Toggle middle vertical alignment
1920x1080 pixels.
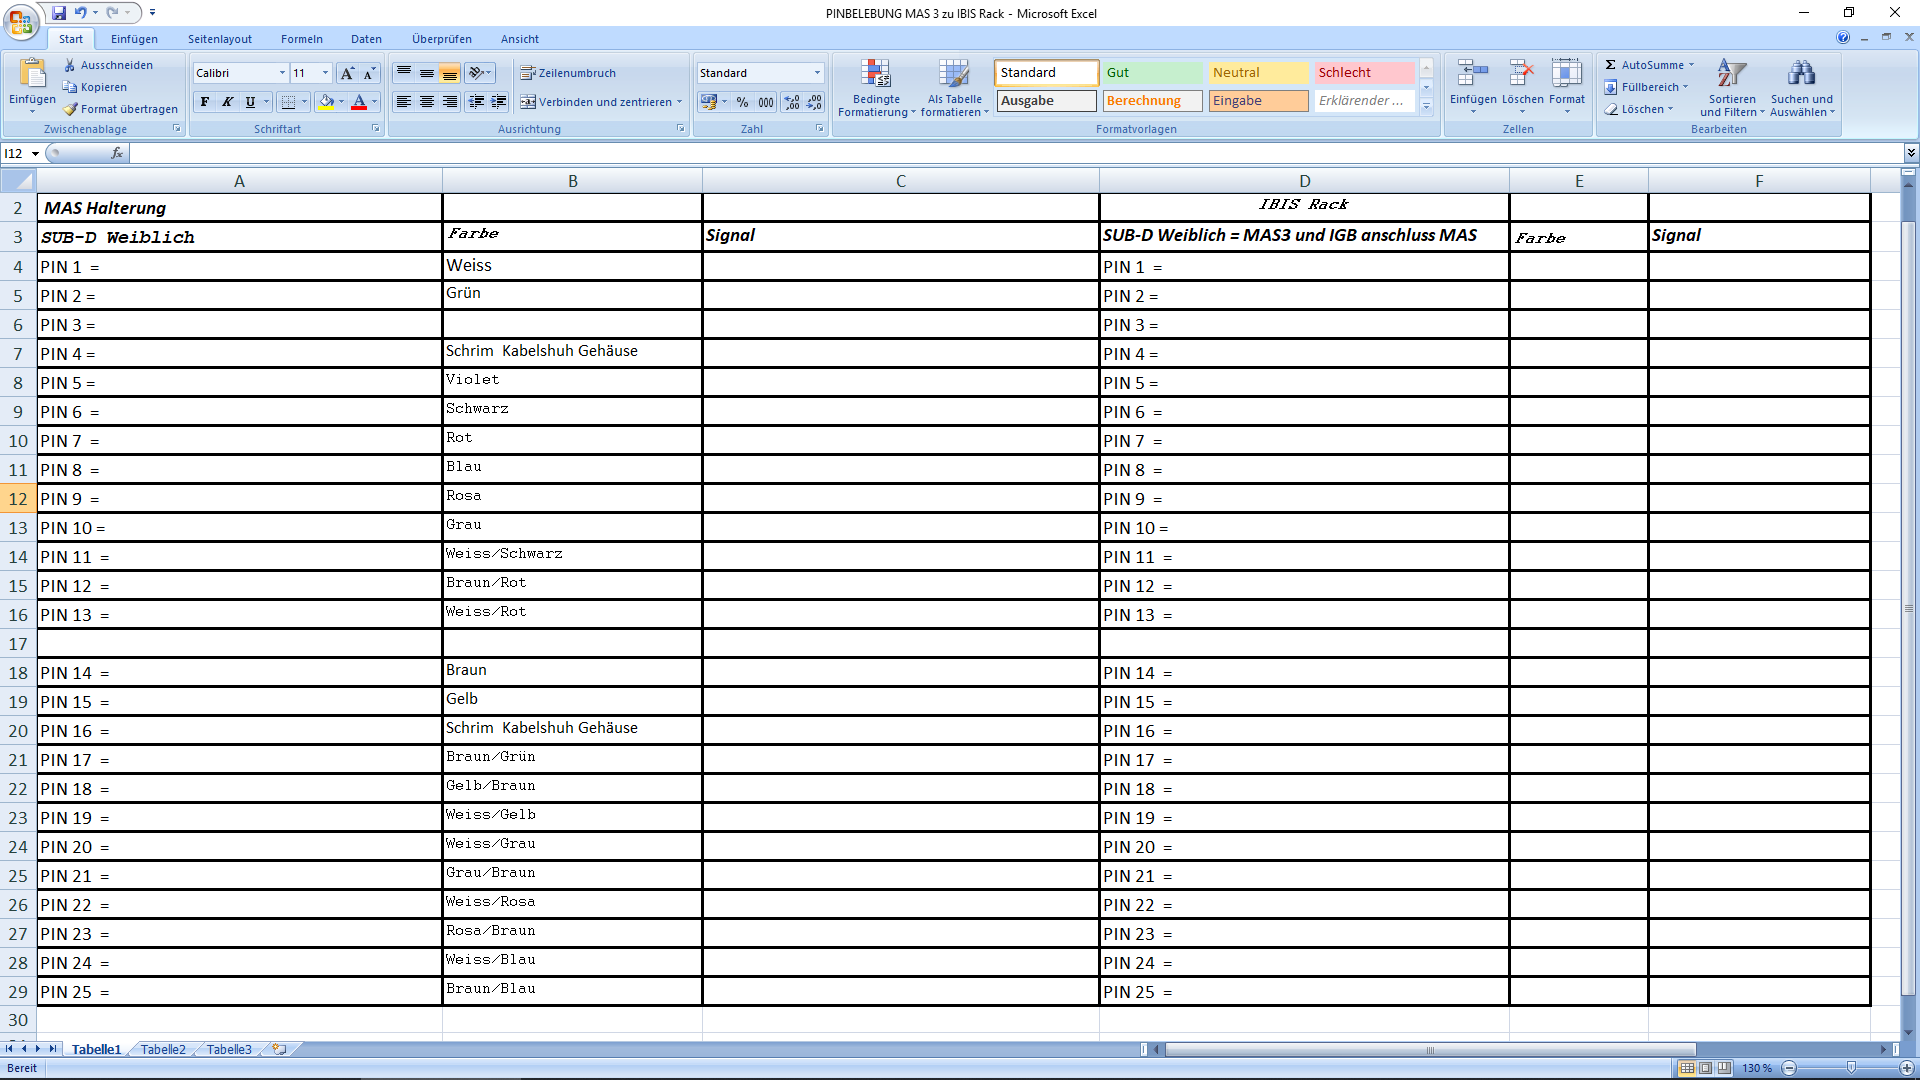[427, 73]
